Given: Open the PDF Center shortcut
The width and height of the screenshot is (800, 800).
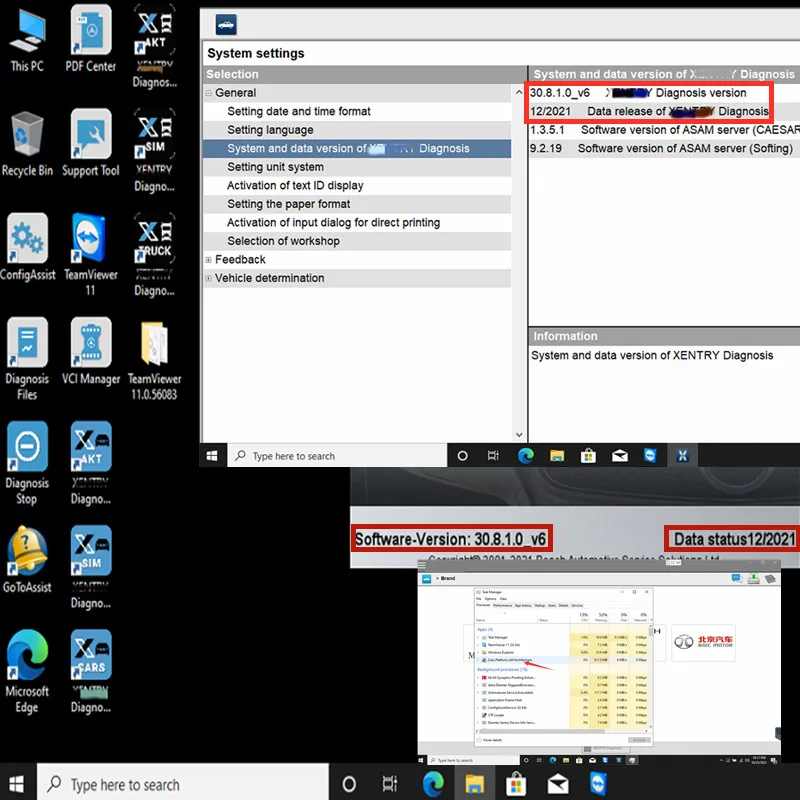Looking at the screenshot, I should pos(91,39).
